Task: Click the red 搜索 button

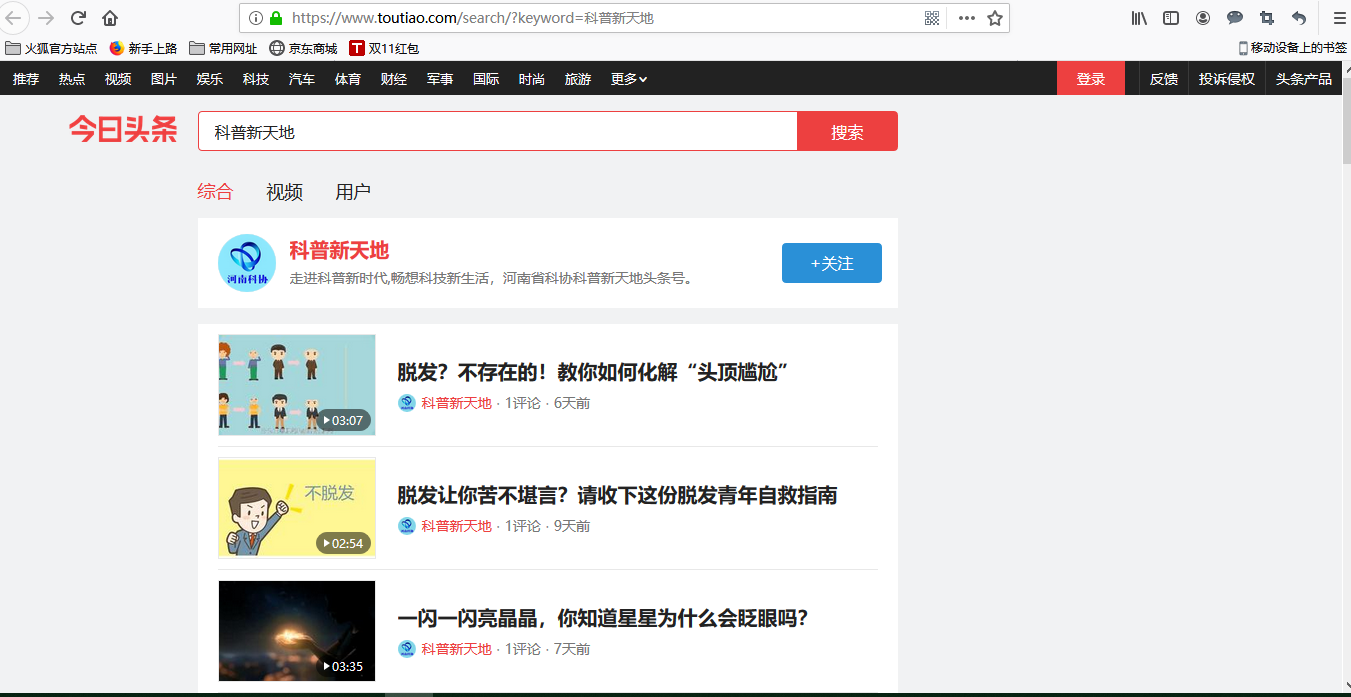Action: point(847,132)
